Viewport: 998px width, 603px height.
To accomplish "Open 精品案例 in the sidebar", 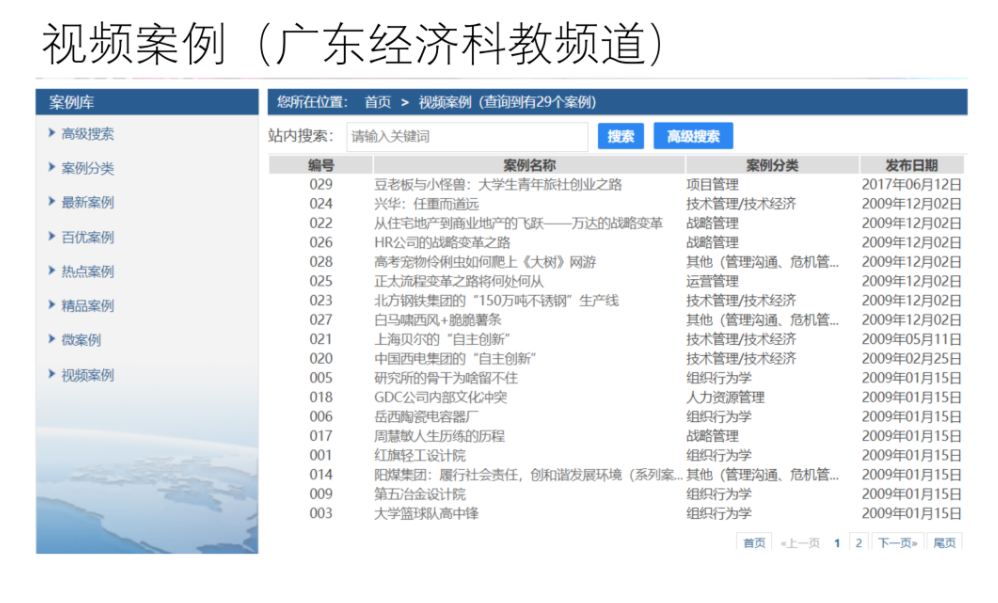I will (x=88, y=306).
